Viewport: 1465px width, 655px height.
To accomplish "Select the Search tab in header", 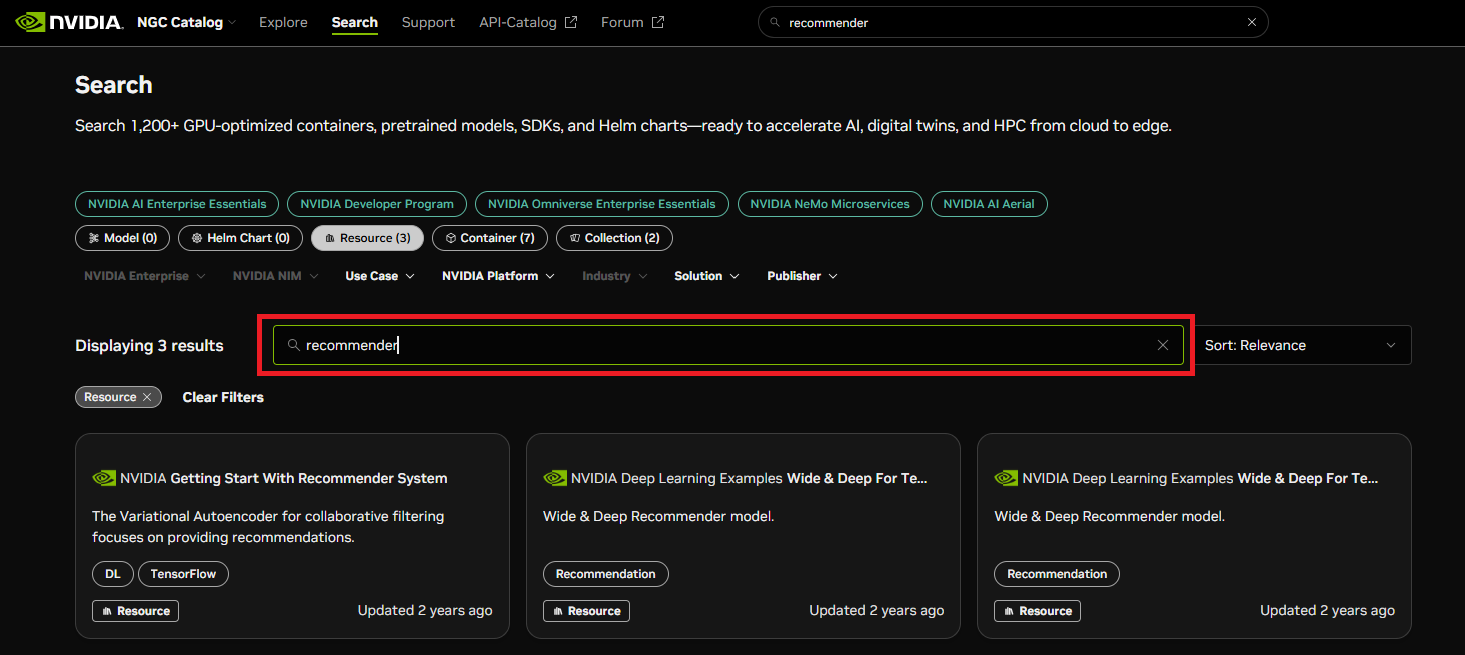I will 355,22.
